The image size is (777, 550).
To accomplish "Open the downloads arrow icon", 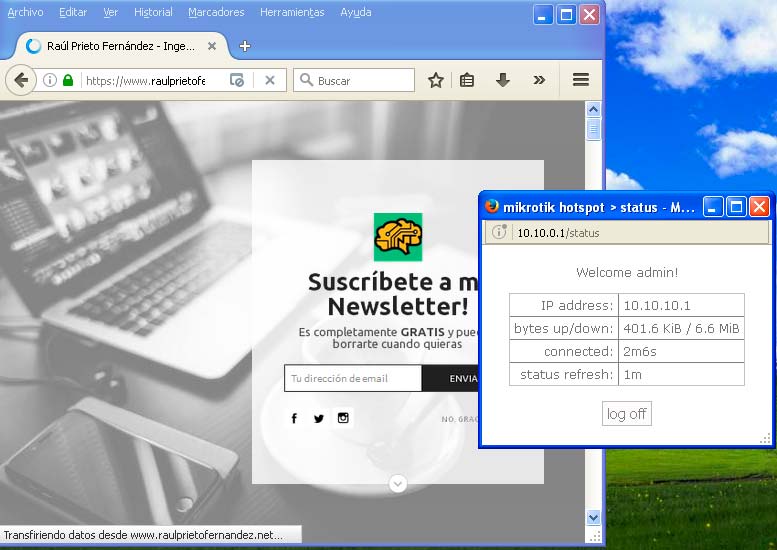I will tap(503, 80).
